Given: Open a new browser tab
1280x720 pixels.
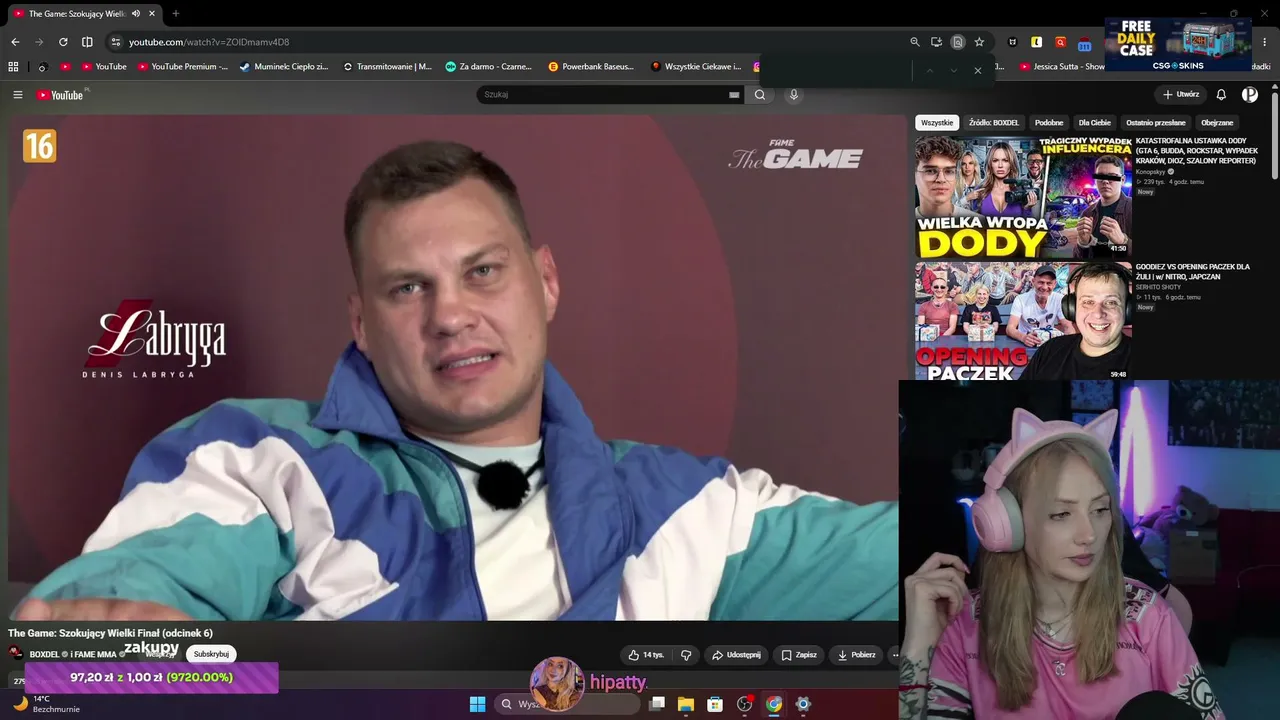Looking at the screenshot, I should click(176, 14).
